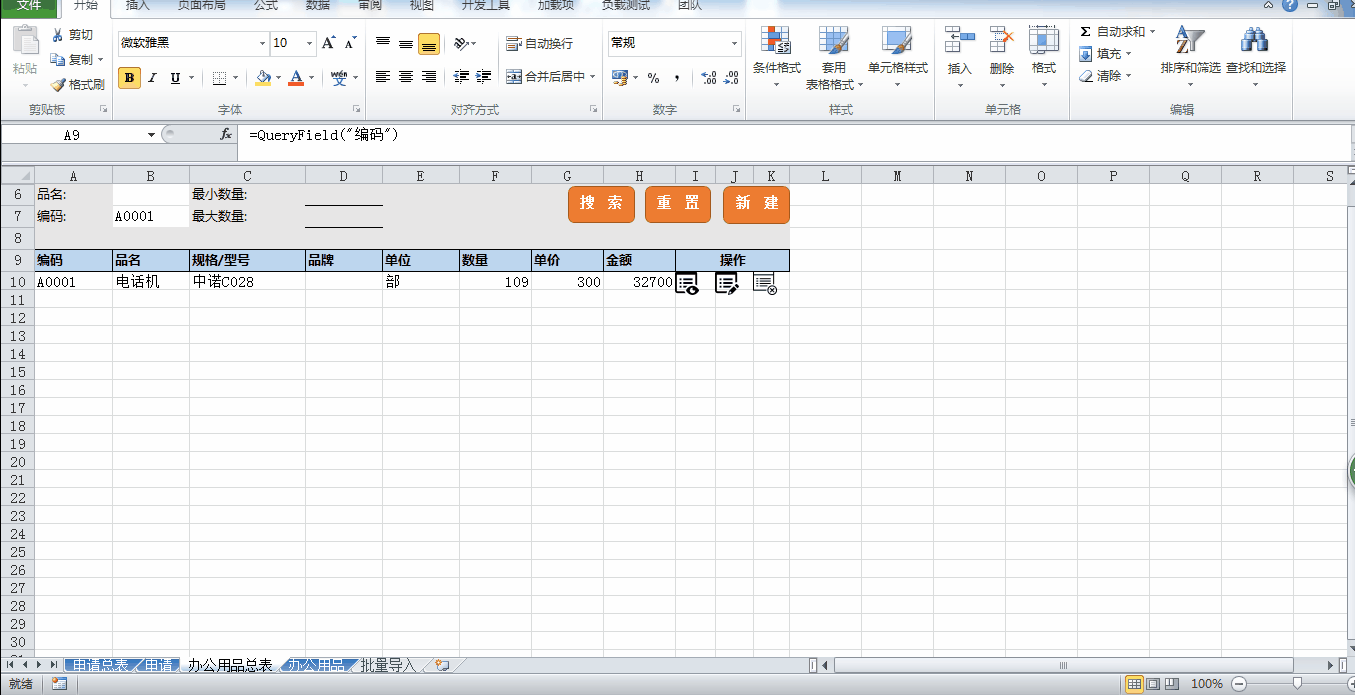Open the 批量导入 sheet tab
1355x695 pixels.
(387, 665)
